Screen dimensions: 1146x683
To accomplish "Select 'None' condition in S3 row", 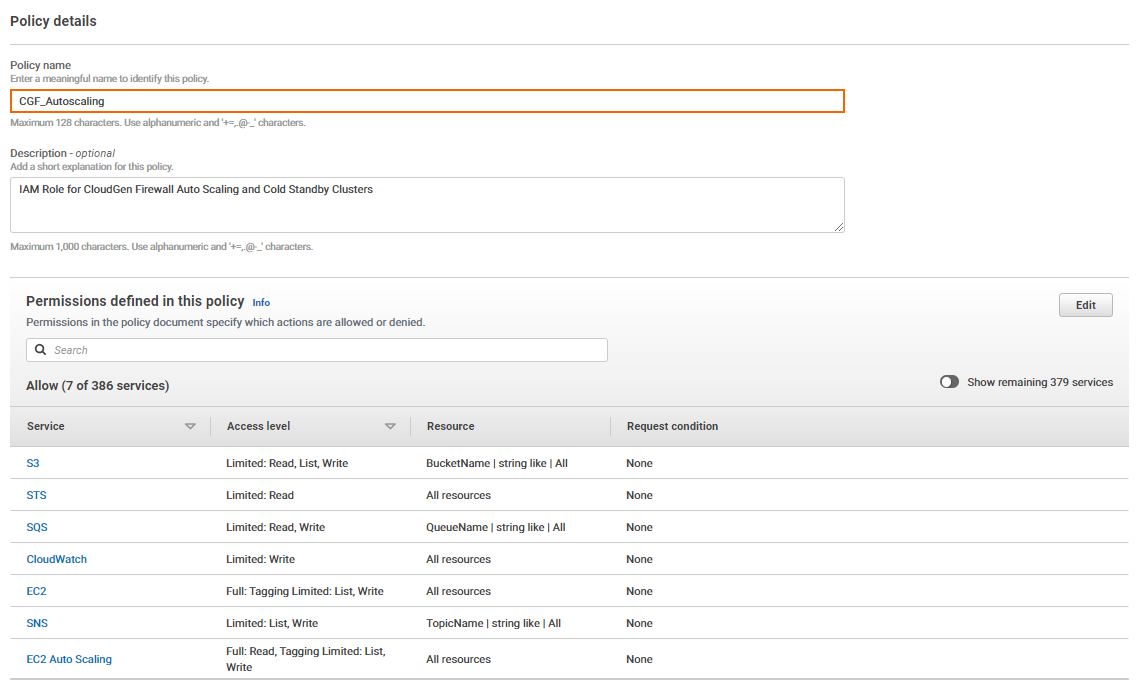I will pyautogui.click(x=640, y=463).
